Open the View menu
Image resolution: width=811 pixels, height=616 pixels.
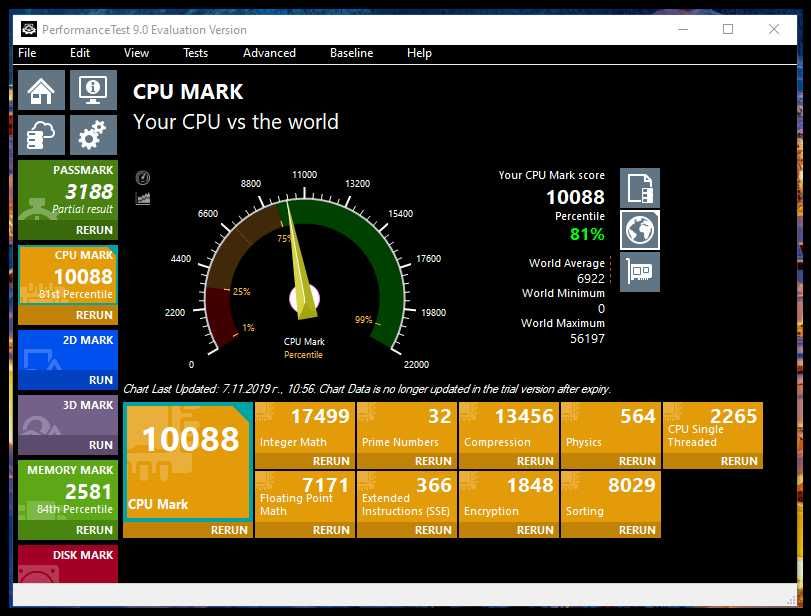point(136,53)
